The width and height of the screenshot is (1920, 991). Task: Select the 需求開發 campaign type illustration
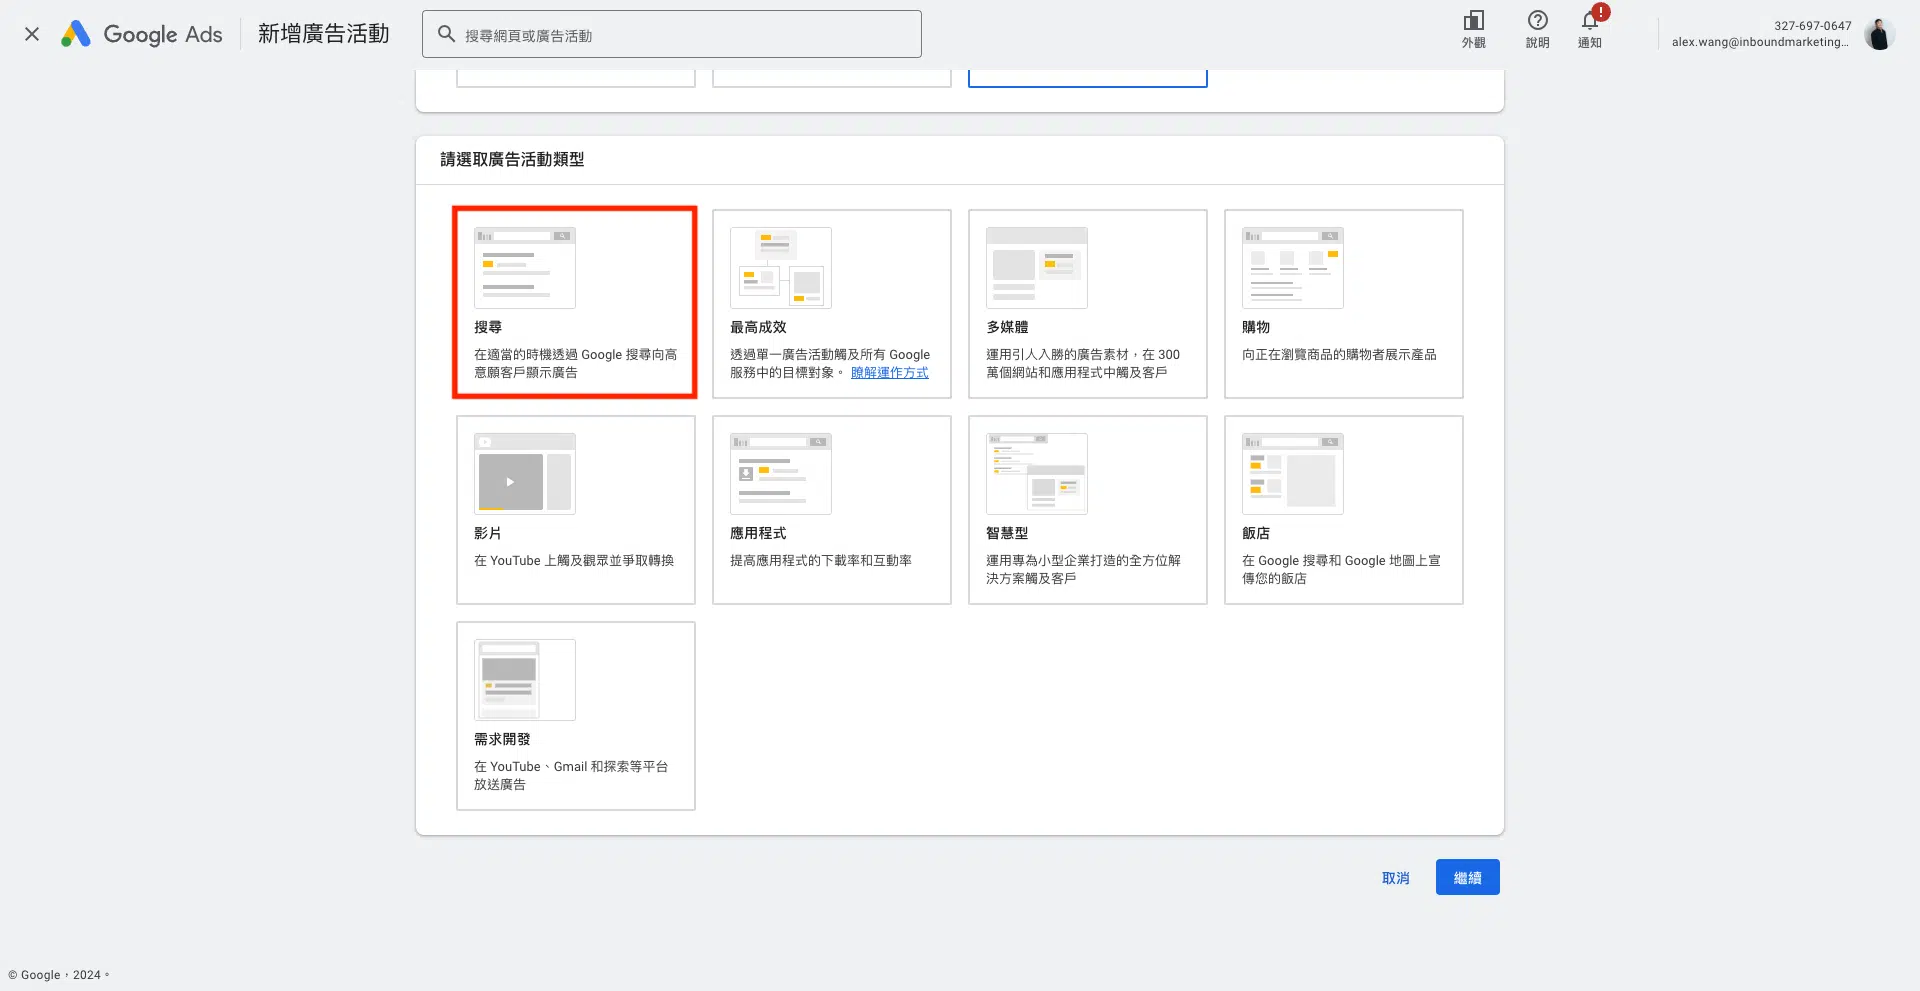524,680
